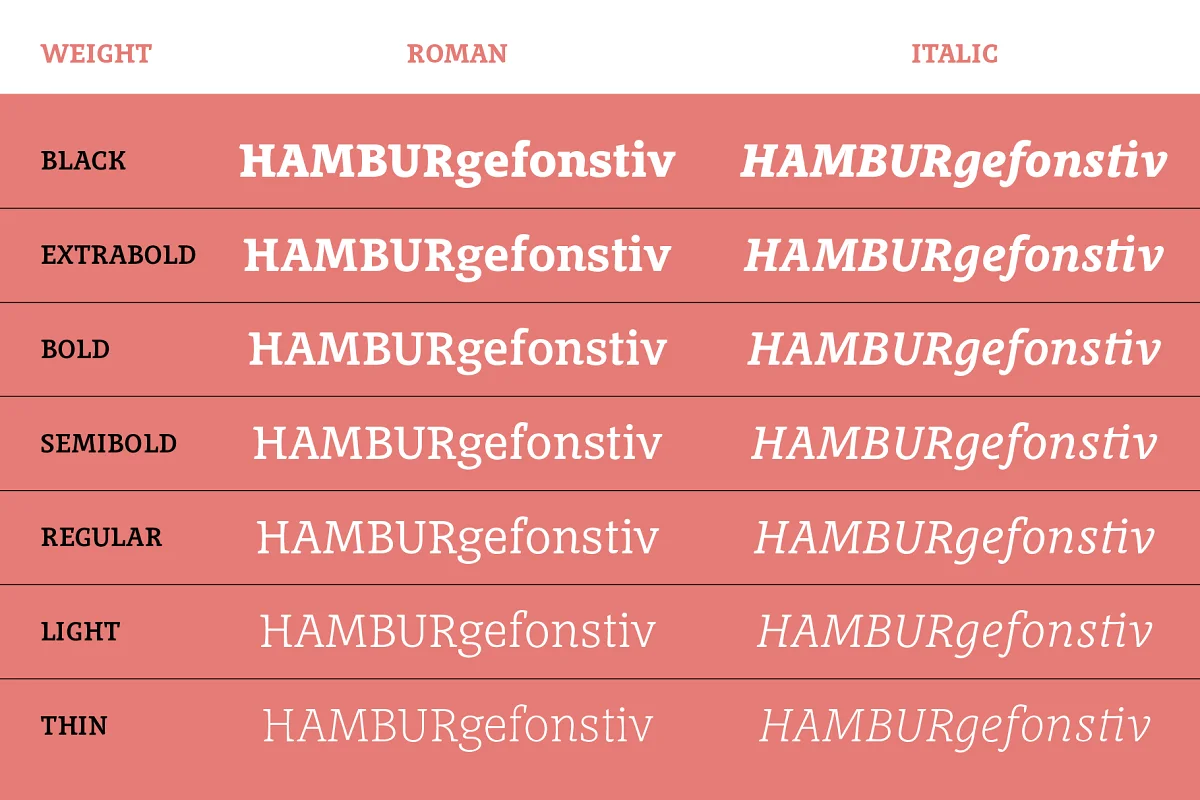Click the Thin roman sample text

[x=457, y=727]
